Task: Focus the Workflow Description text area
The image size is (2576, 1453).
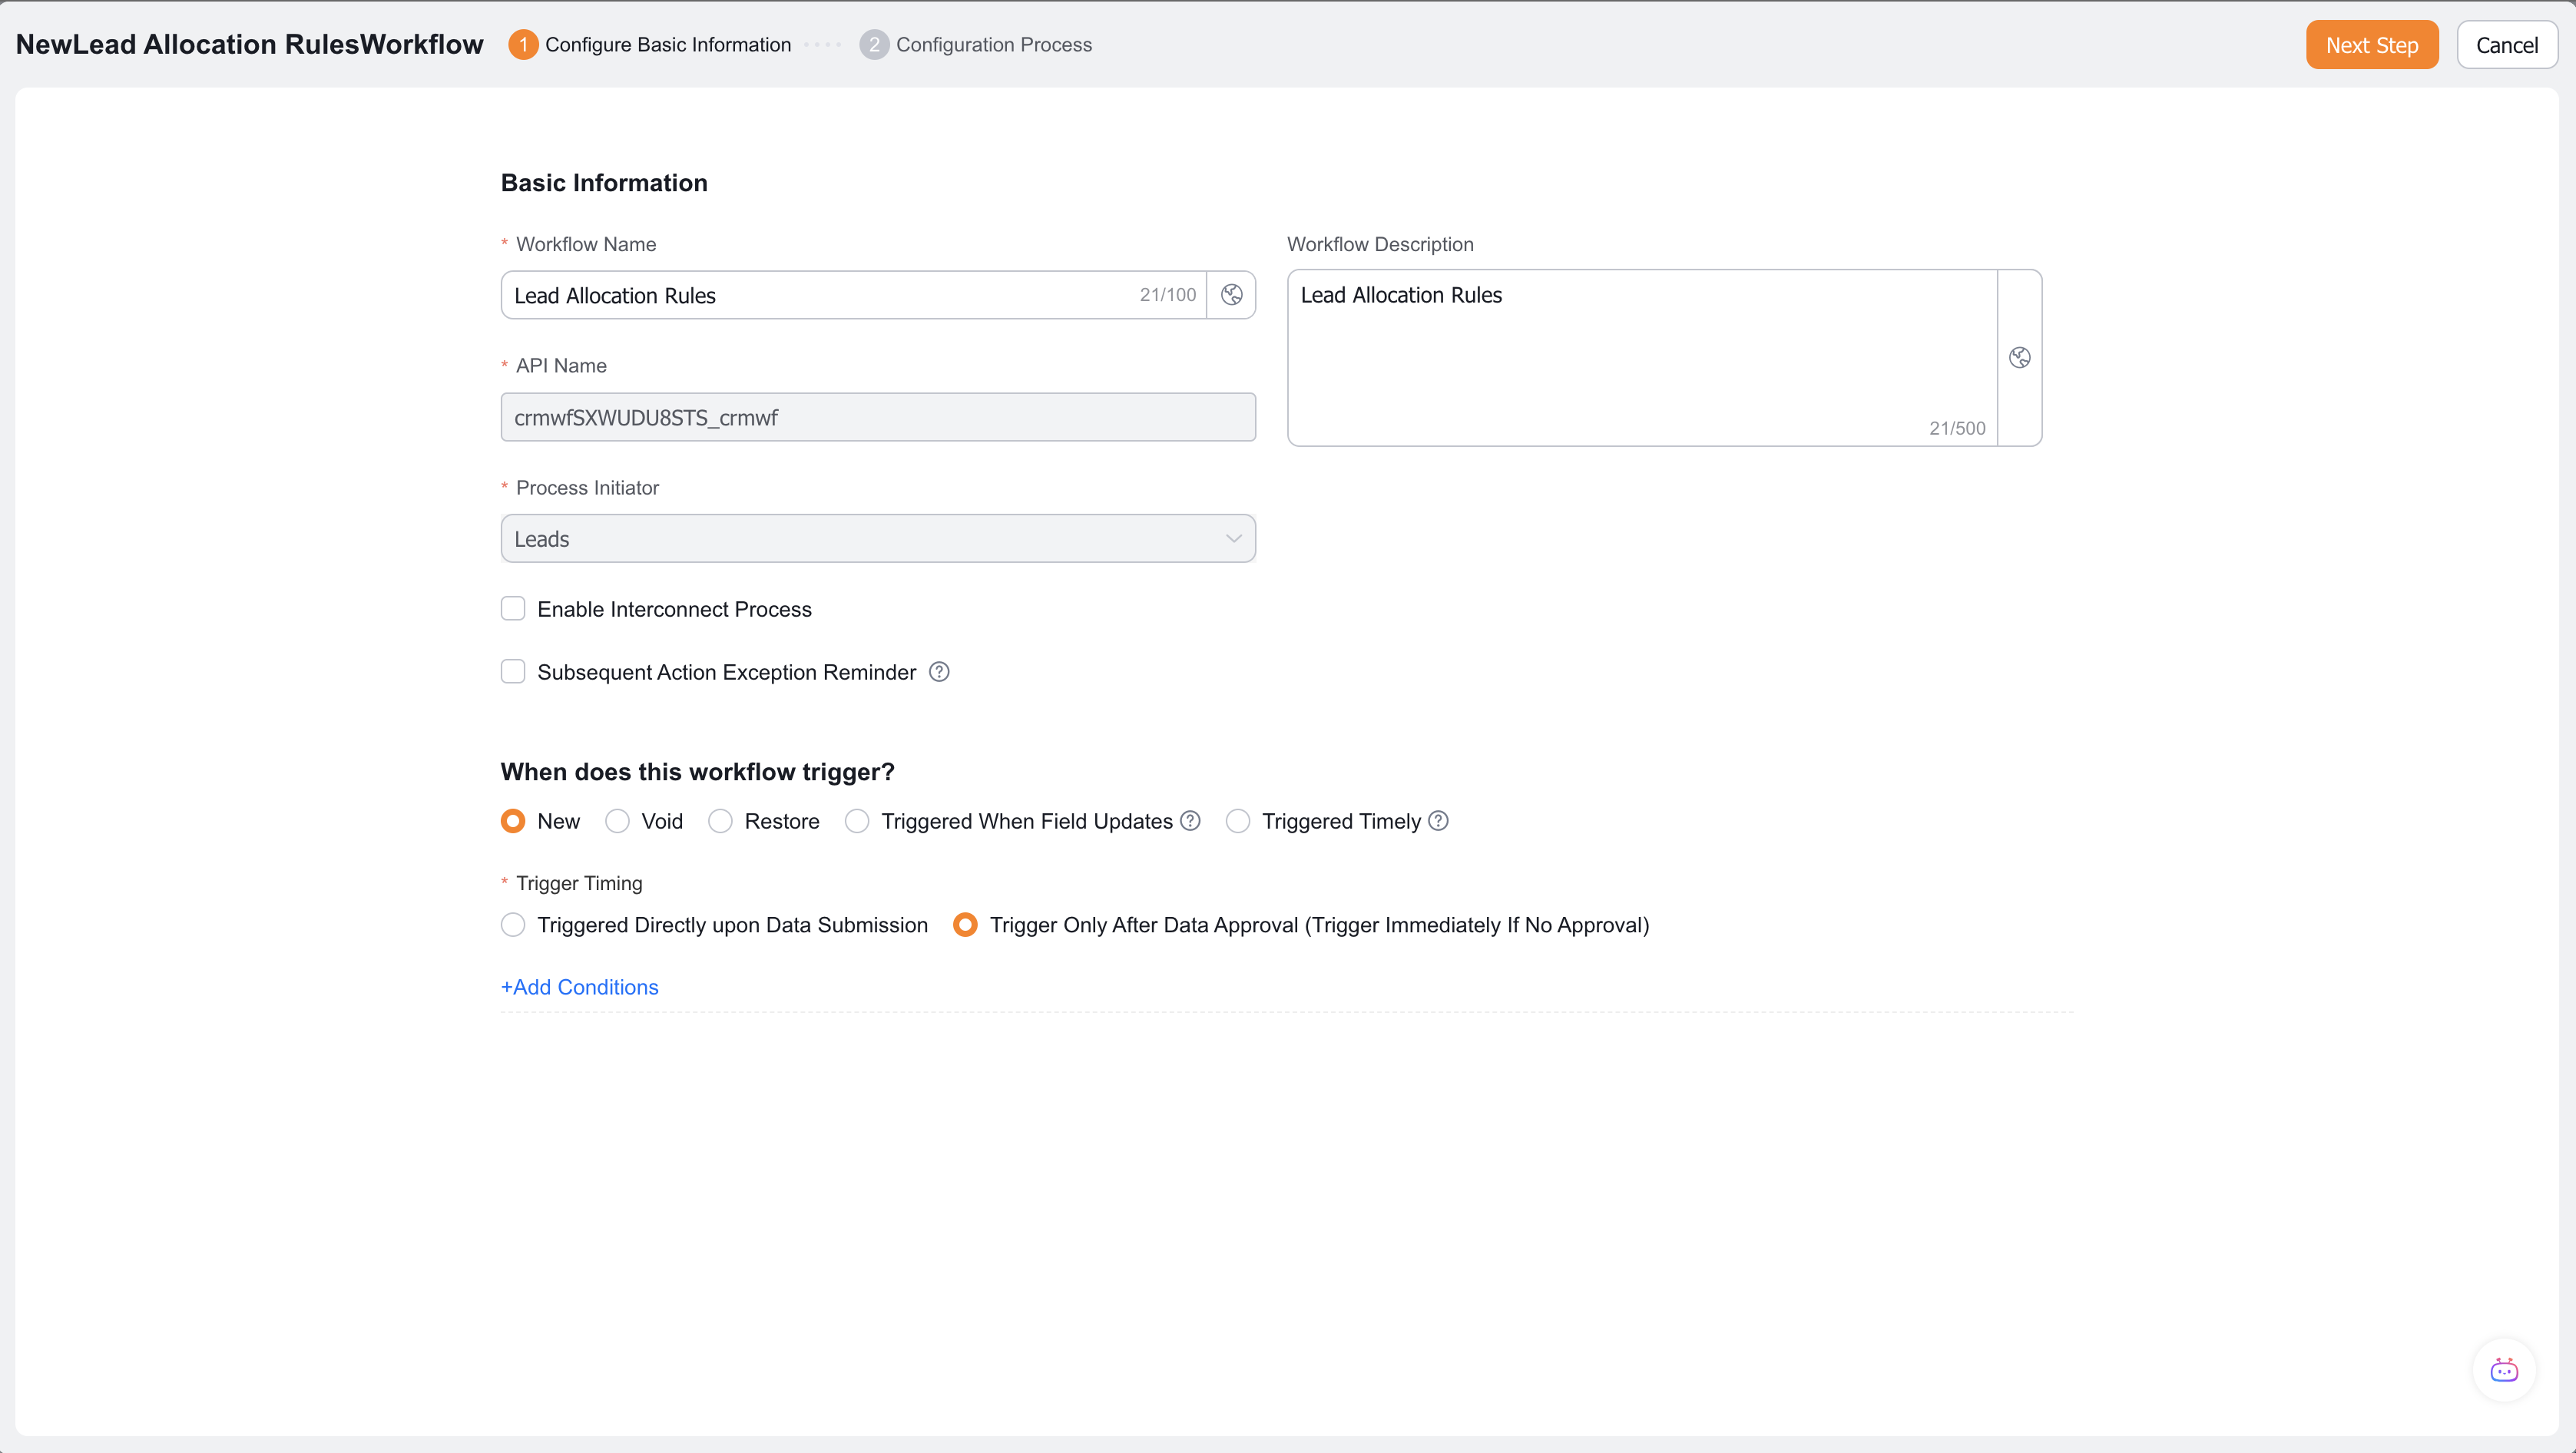Action: (1642, 358)
